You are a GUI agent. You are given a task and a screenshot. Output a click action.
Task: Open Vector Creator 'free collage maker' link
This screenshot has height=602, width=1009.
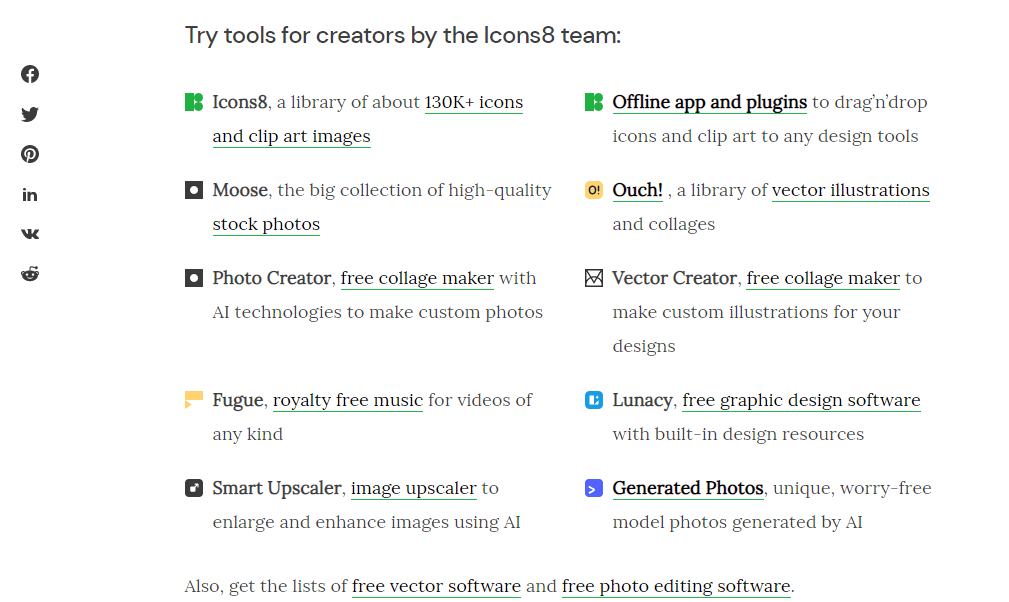click(823, 278)
